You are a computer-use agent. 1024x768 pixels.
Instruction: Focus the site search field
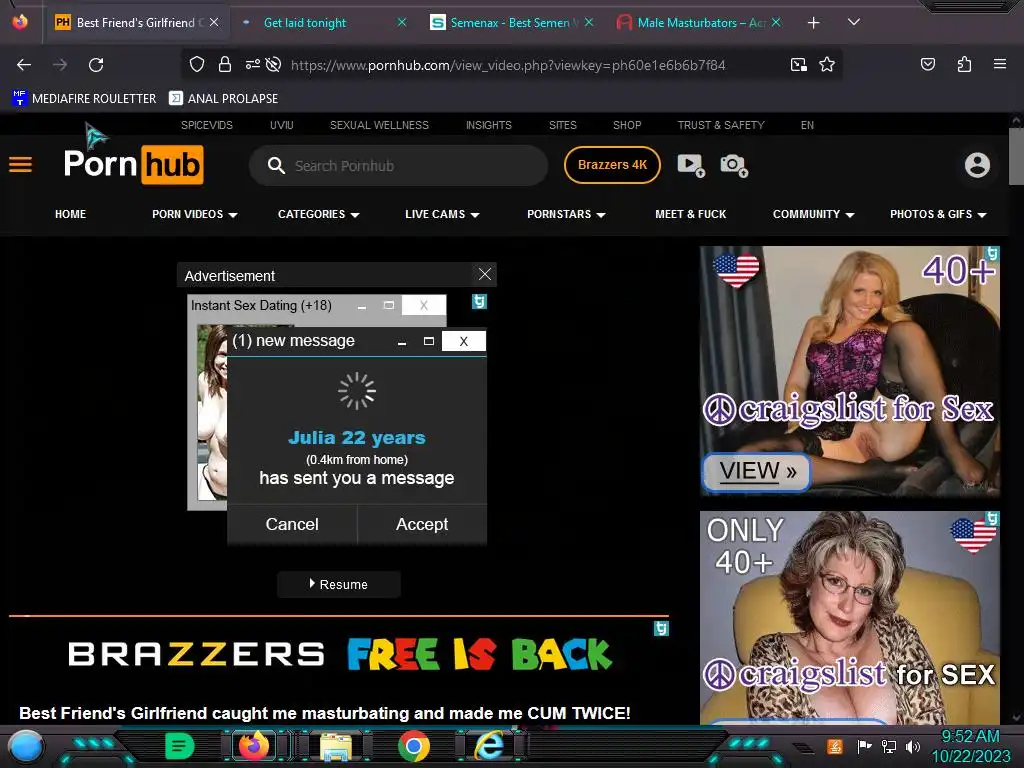(x=398, y=165)
